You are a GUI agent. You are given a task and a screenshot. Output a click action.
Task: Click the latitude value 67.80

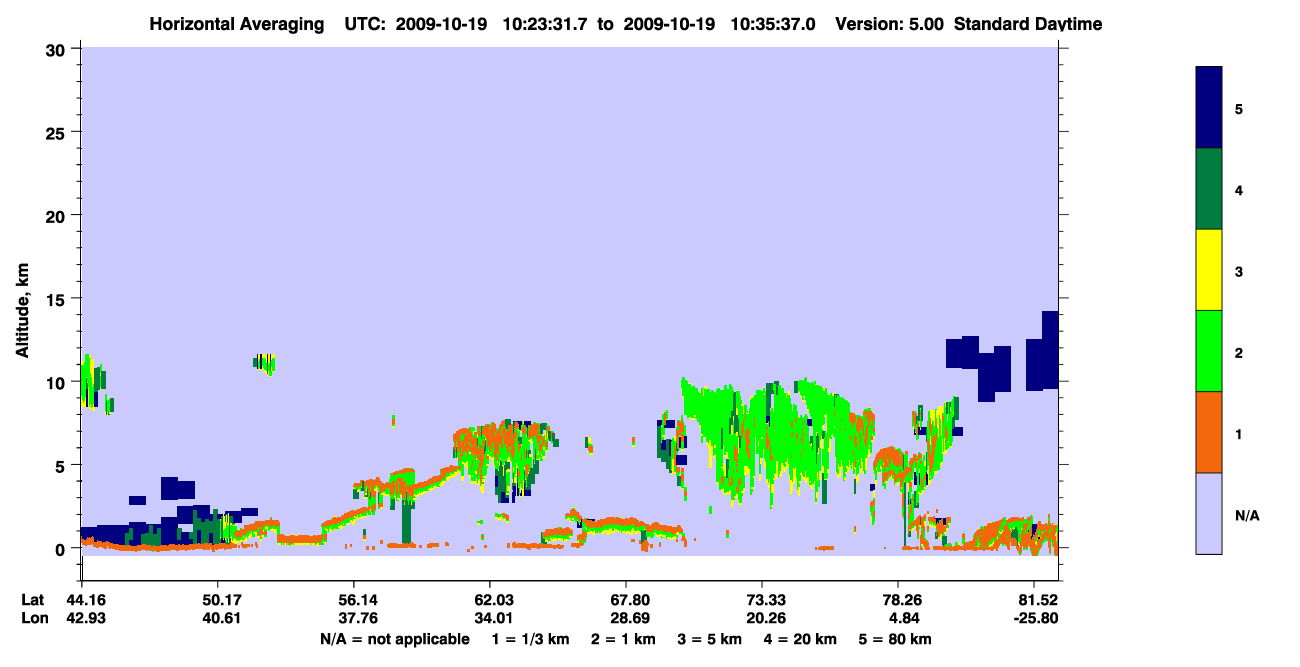(626, 600)
